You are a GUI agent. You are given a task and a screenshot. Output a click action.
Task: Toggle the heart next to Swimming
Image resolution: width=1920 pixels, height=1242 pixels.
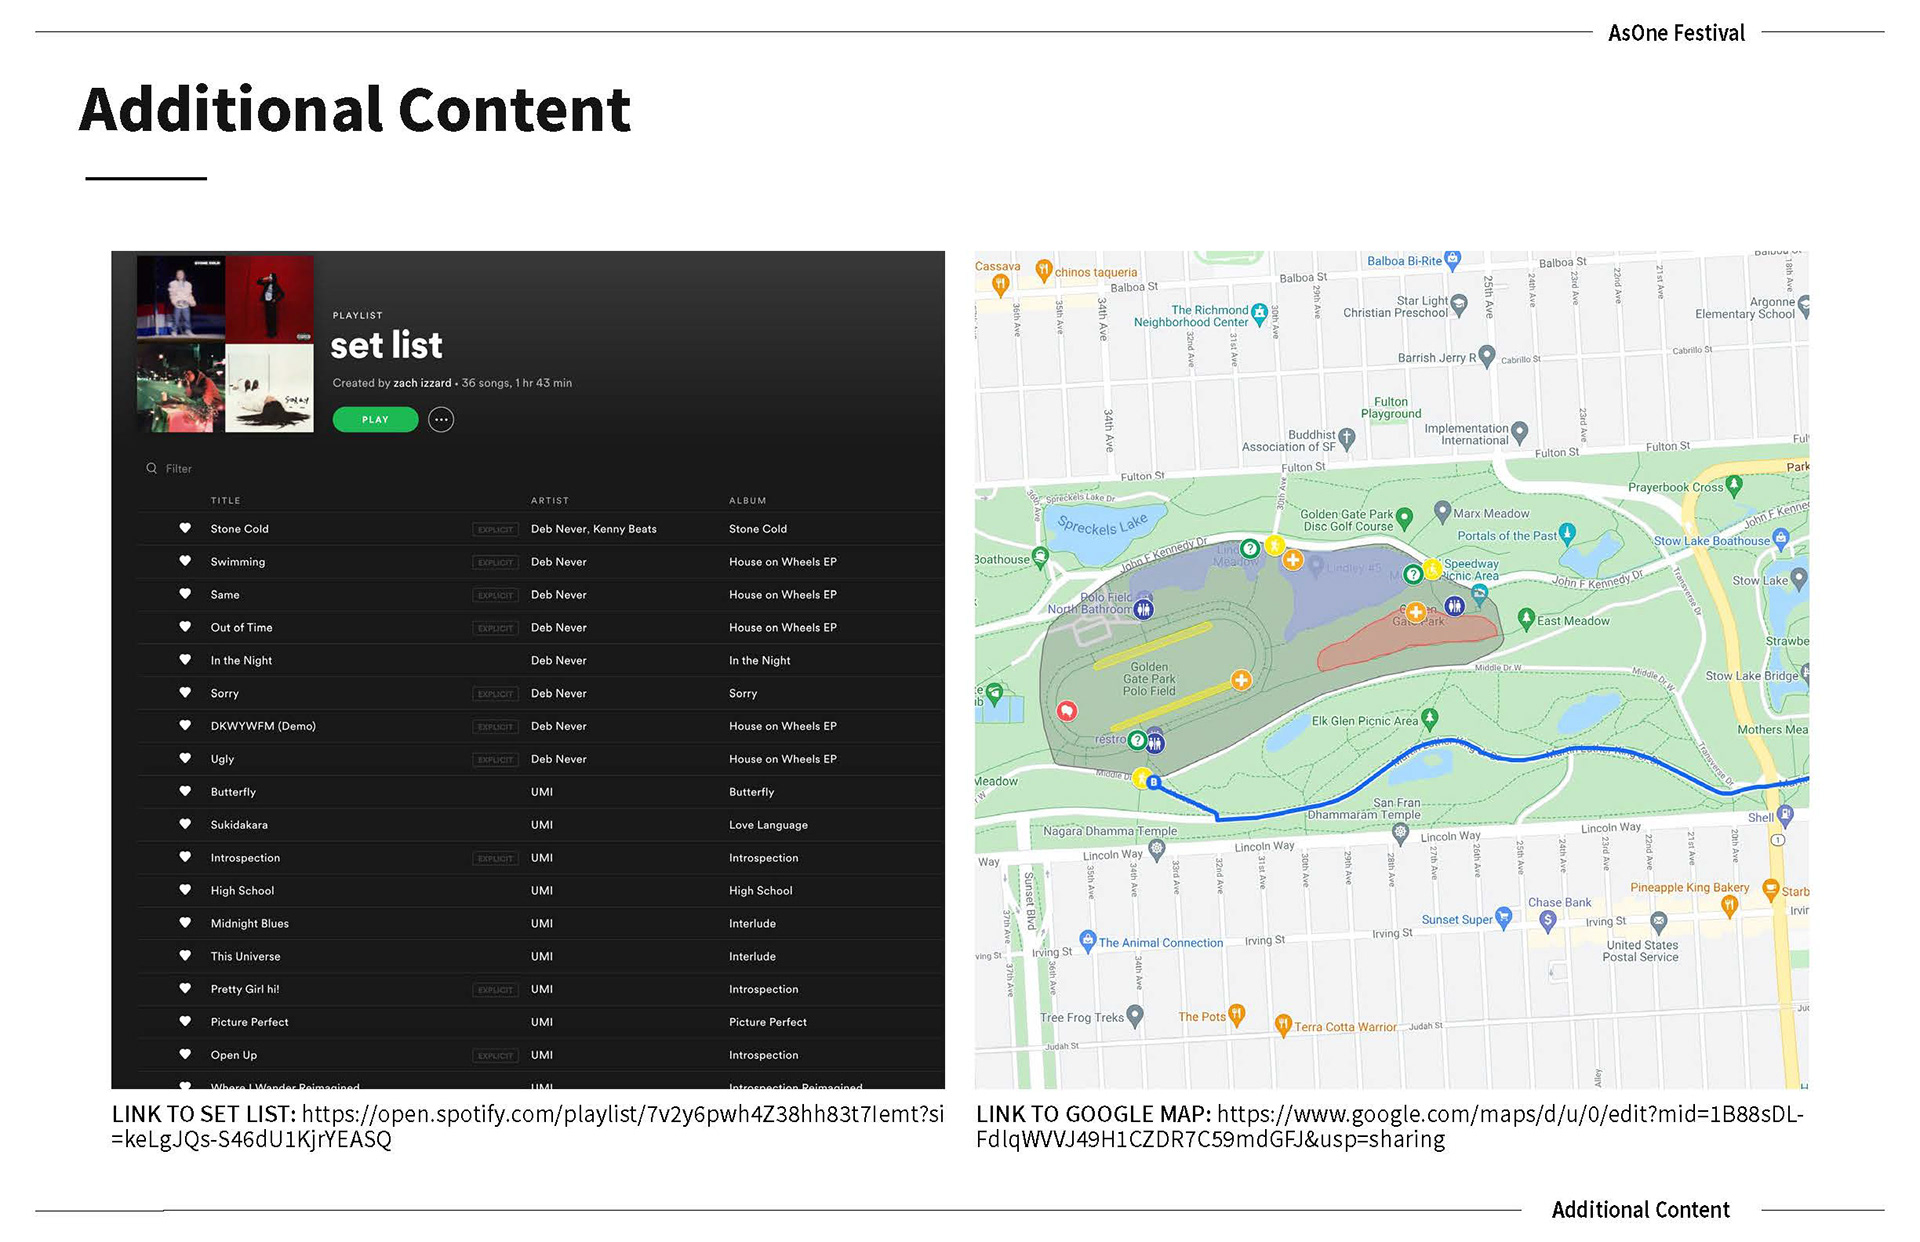(185, 561)
